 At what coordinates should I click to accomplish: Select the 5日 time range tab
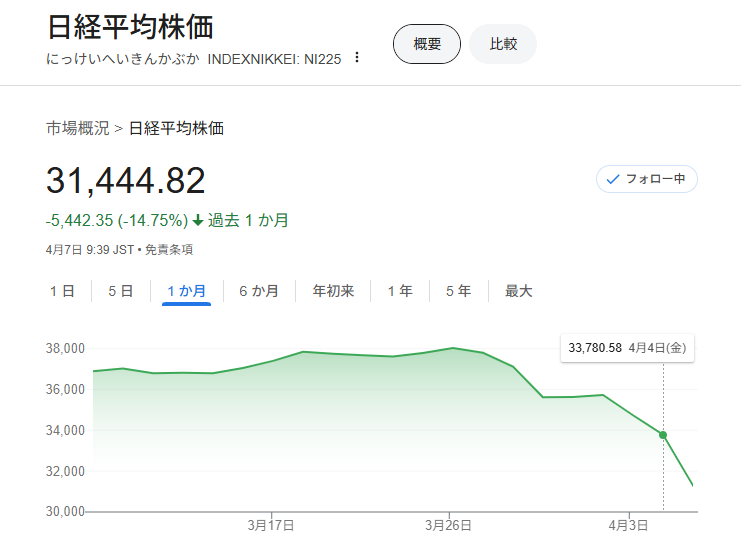[x=121, y=291]
